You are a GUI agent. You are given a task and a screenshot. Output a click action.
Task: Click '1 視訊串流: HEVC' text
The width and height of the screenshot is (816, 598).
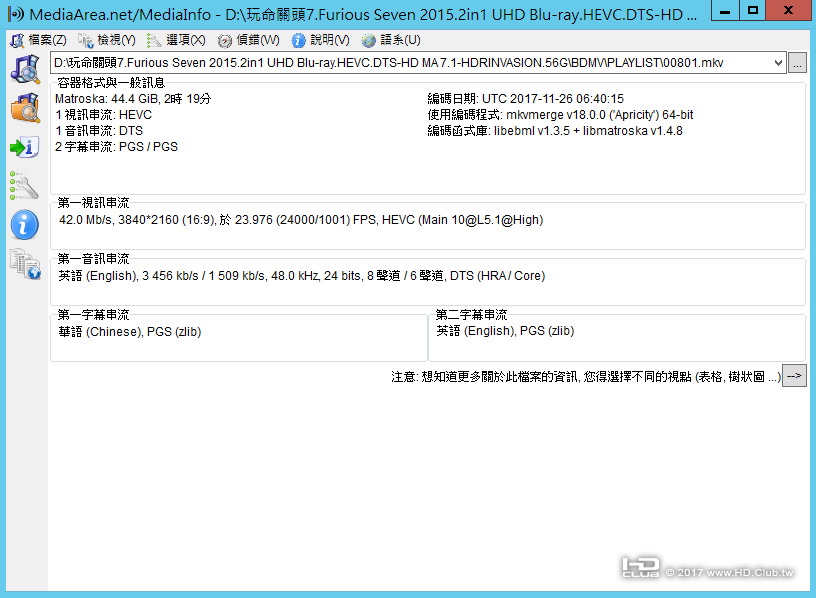click(104, 115)
